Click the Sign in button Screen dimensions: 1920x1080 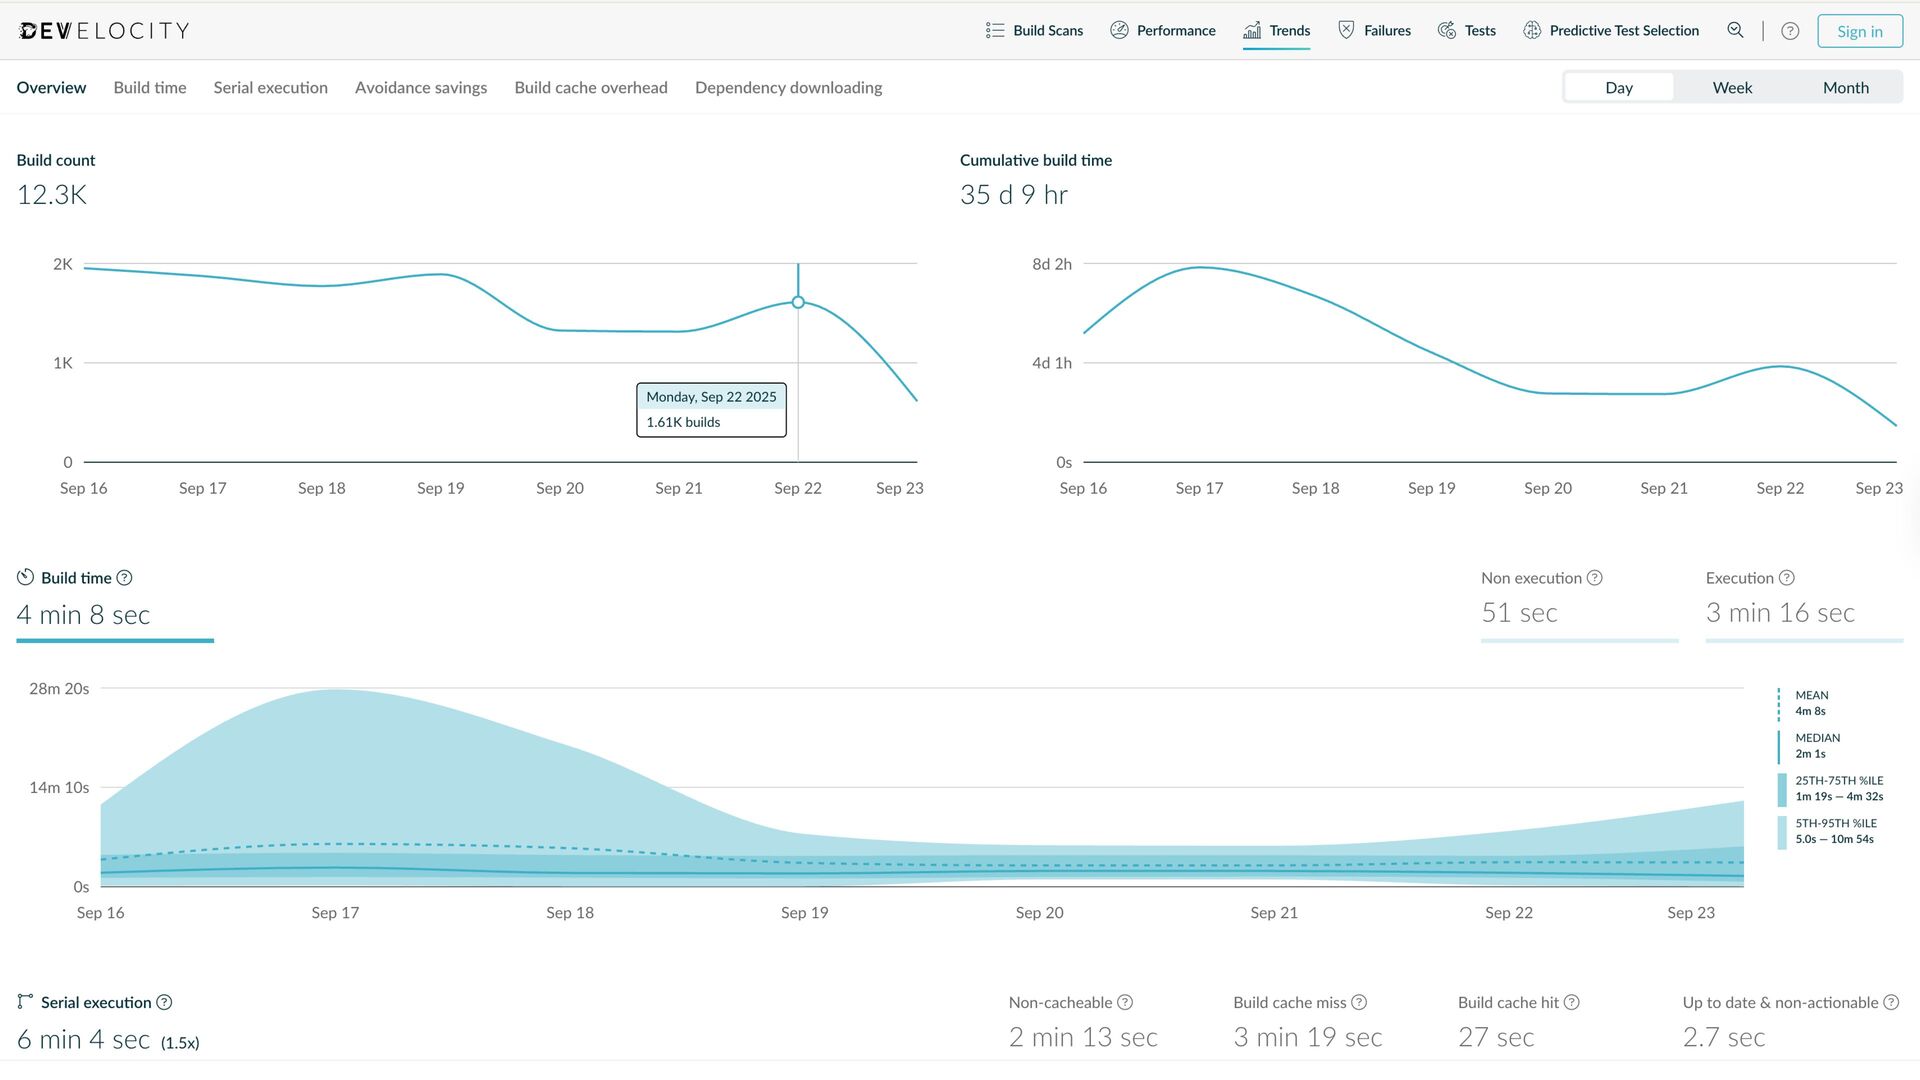1859,31
